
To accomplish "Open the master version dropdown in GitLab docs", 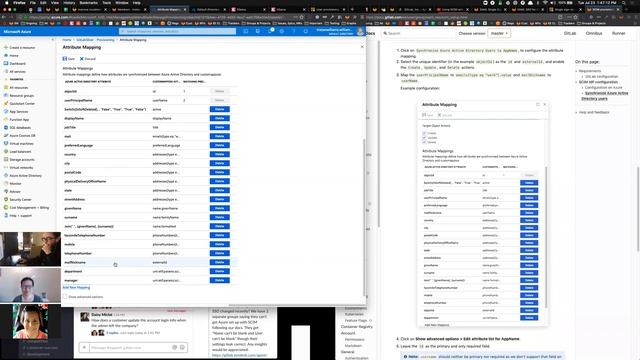I will tap(499, 33).
